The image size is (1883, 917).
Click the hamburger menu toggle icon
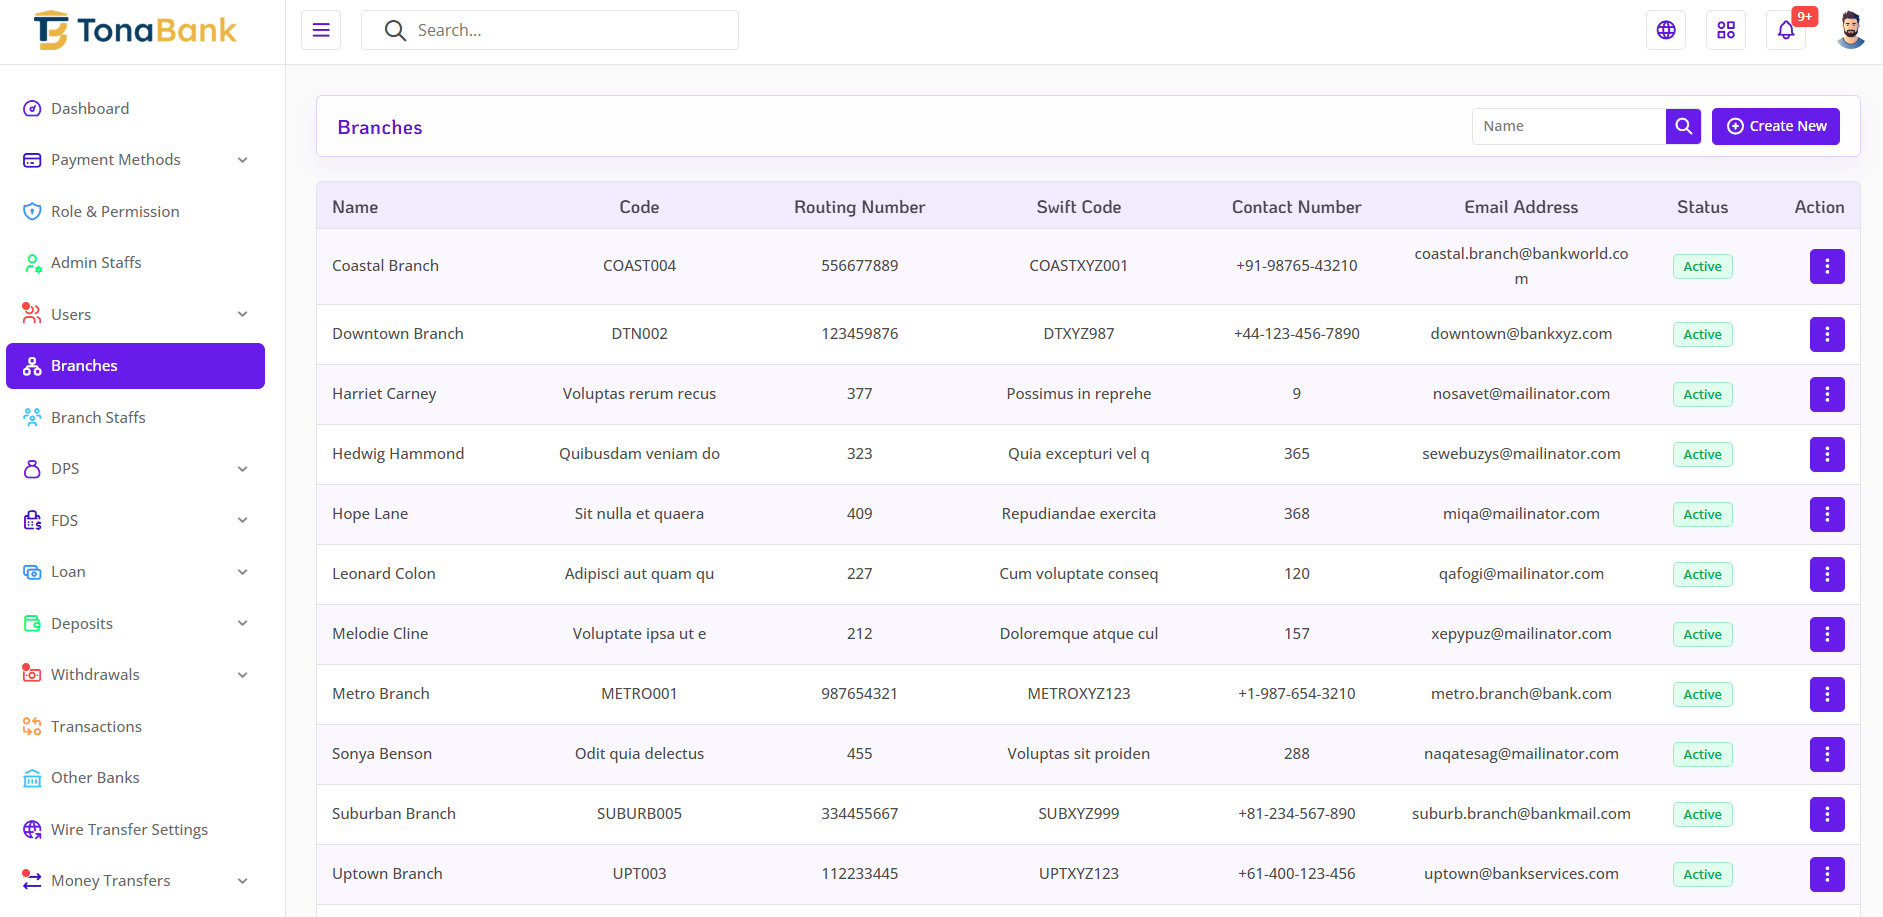tap(321, 30)
